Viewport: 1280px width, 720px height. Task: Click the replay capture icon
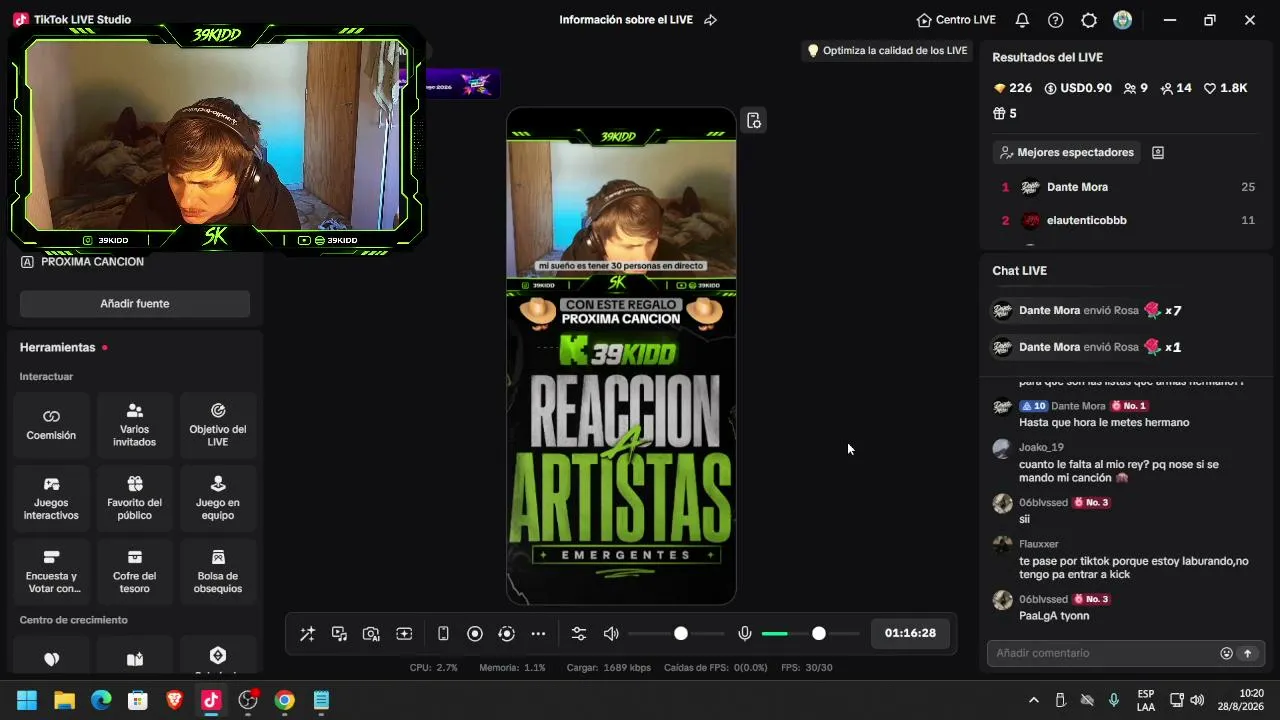point(507,633)
